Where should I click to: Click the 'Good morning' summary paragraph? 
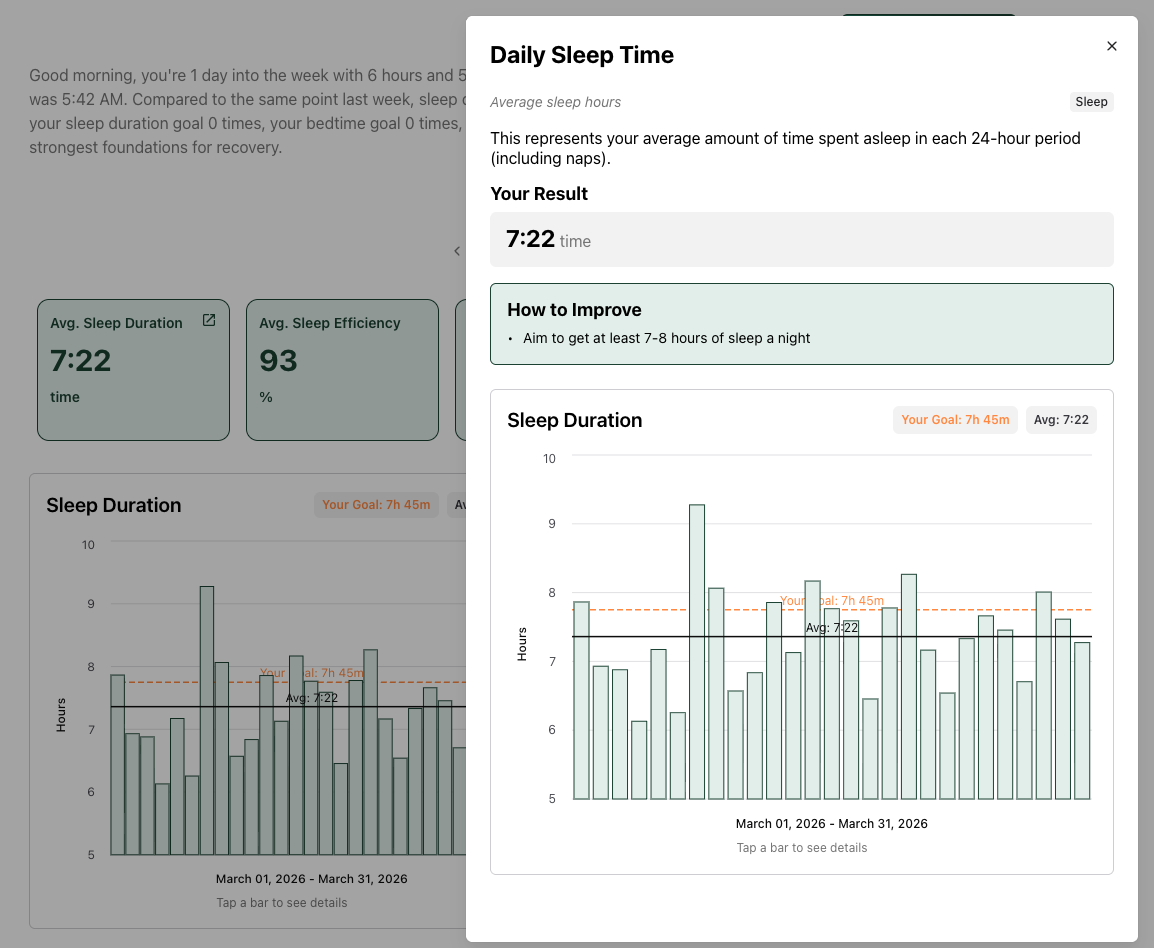point(247,111)
